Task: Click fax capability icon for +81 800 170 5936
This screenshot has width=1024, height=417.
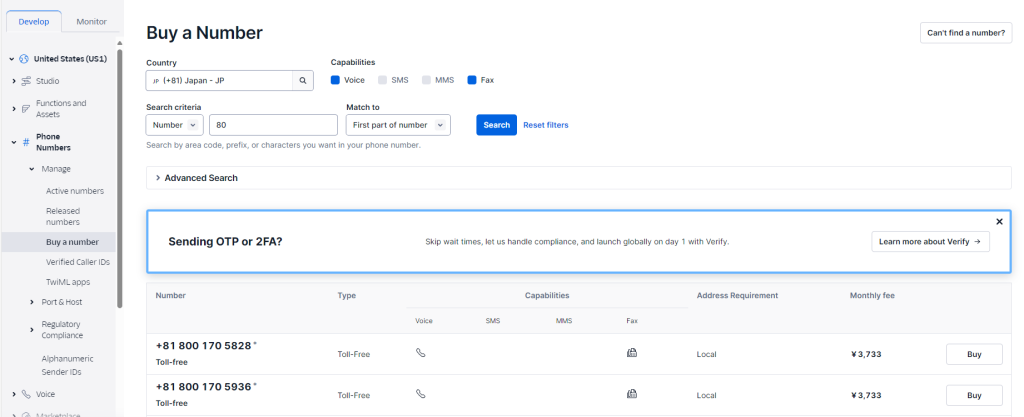Action: coord(631,395)
